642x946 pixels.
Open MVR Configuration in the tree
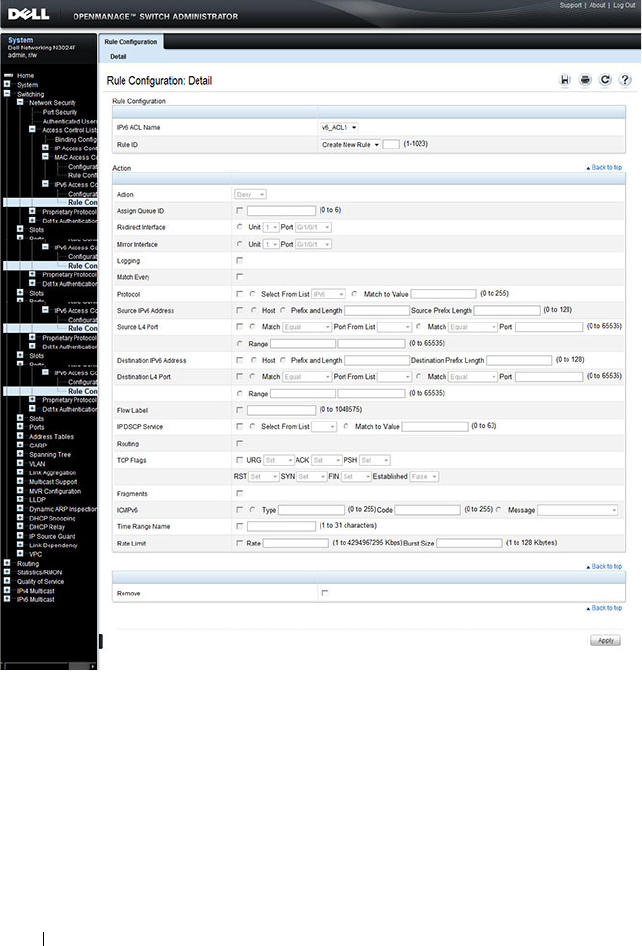55,491
